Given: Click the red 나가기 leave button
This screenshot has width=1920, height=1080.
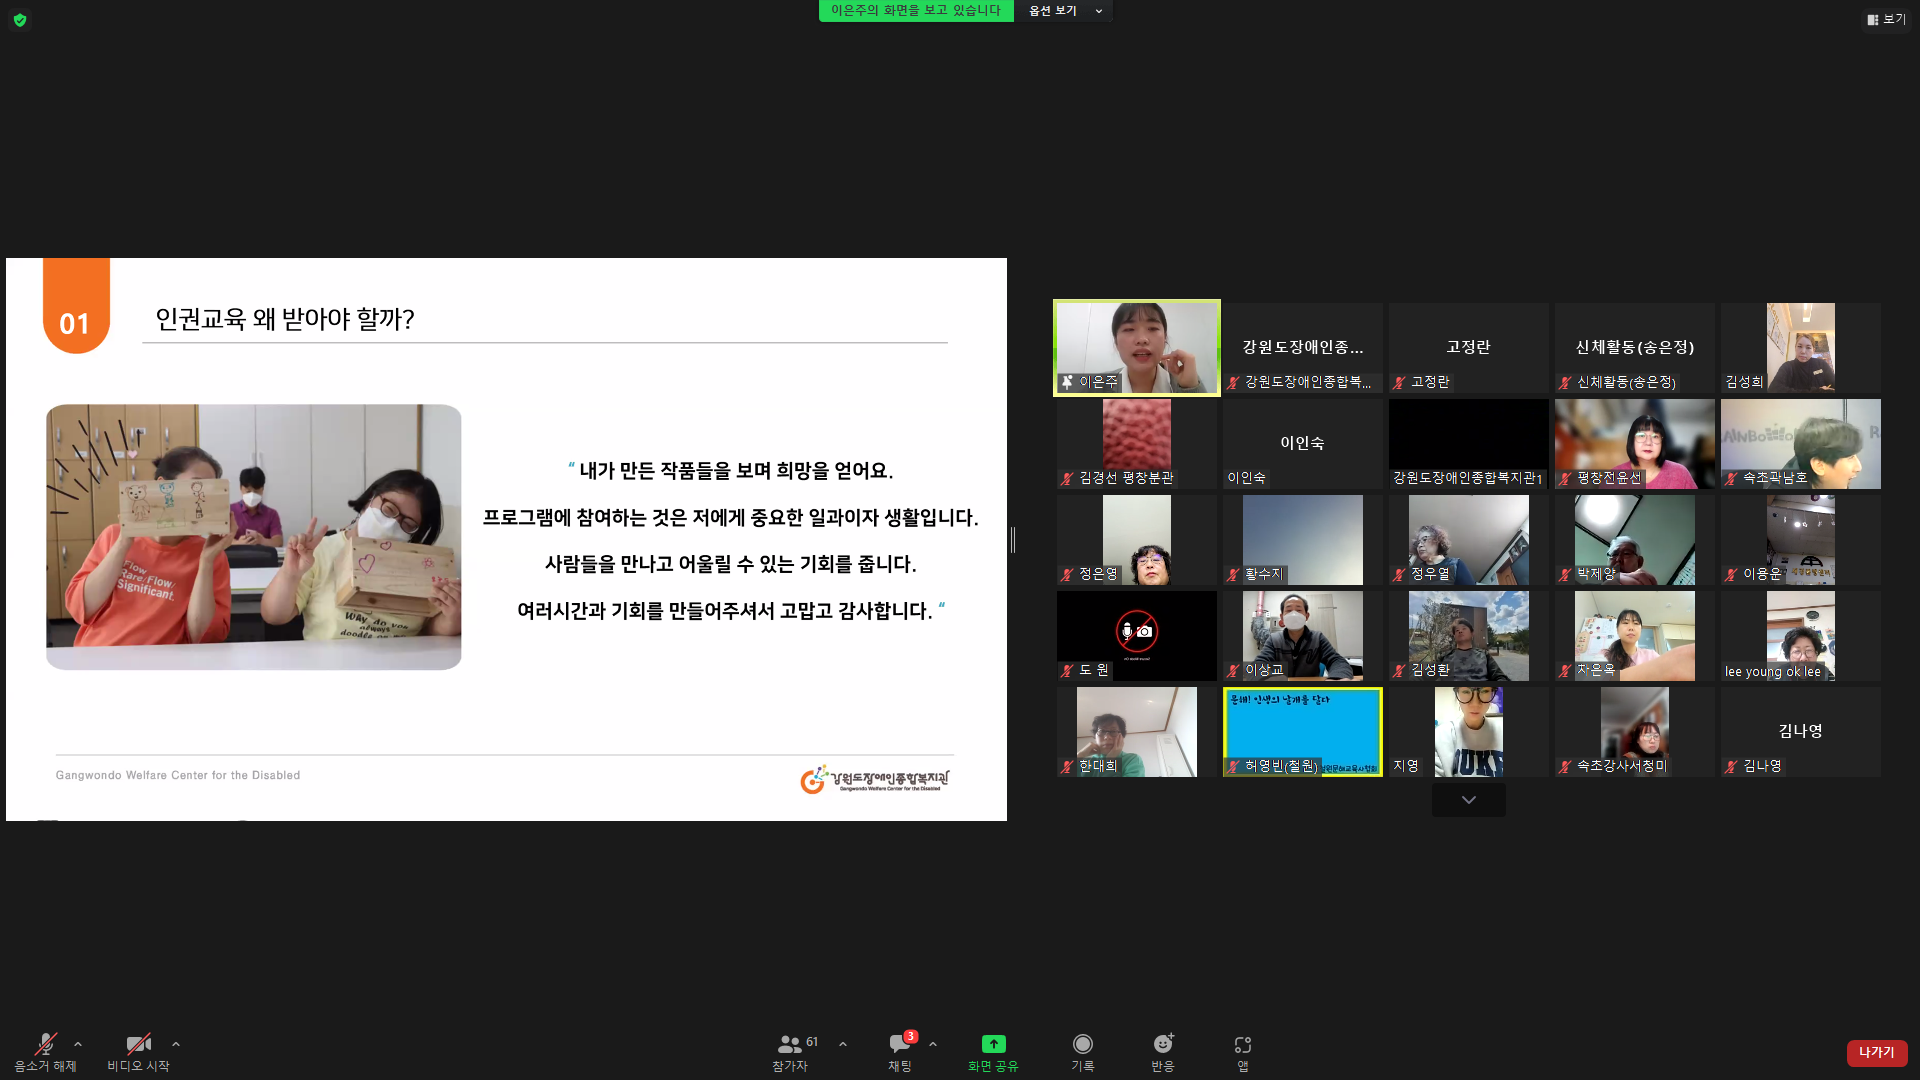Looking at the screenshot, I should (1877, 1052).
